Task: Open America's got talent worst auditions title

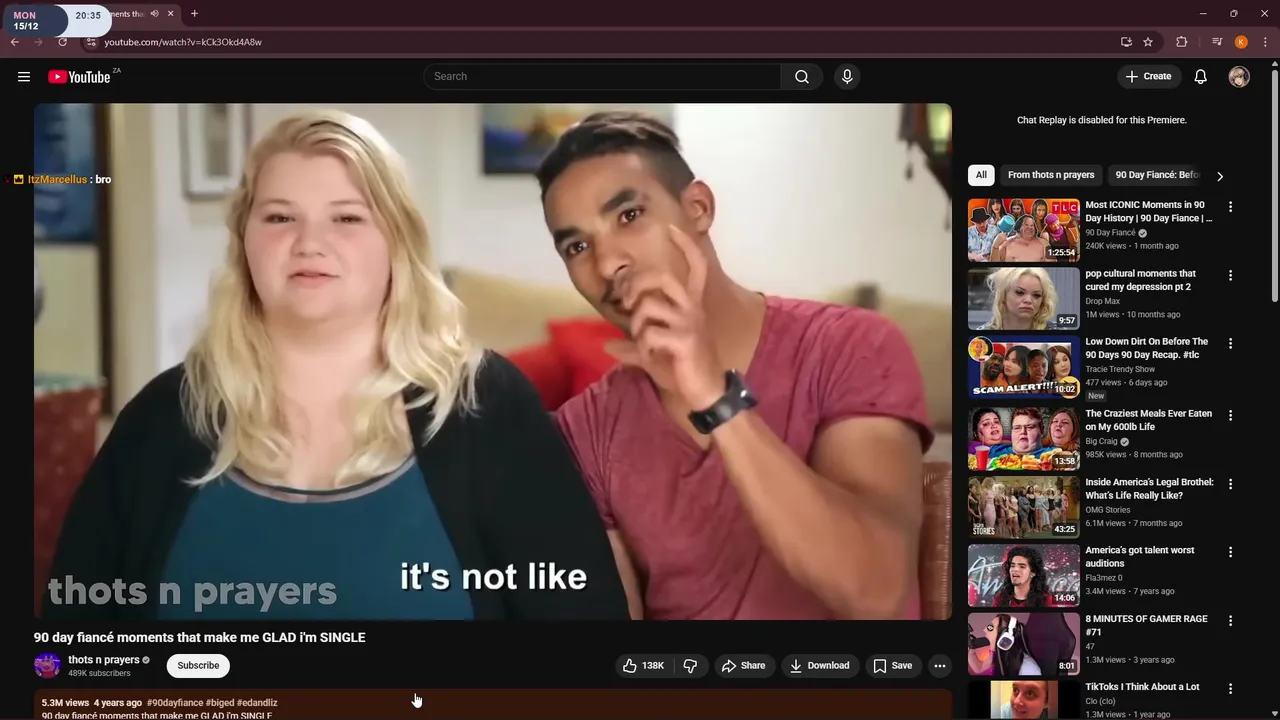Action: coord(1140,557)
